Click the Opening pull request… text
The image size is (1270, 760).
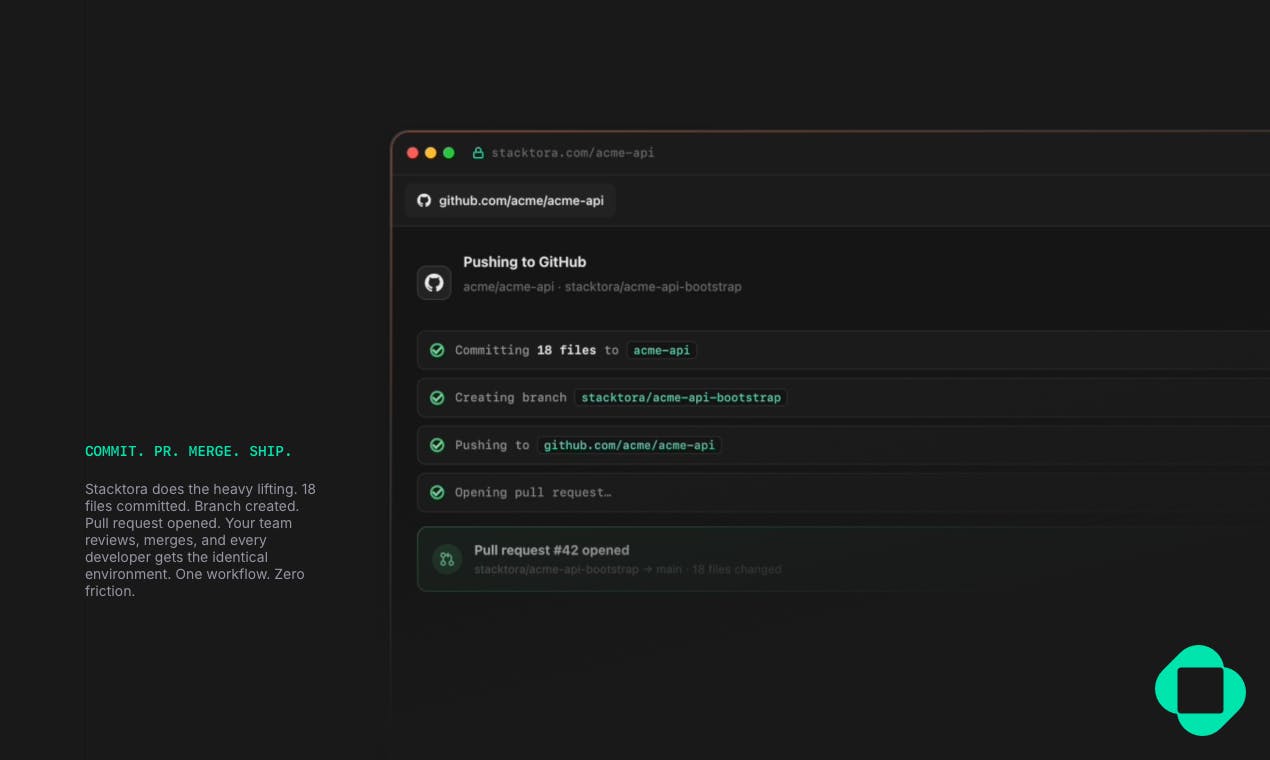click(533, 492)
